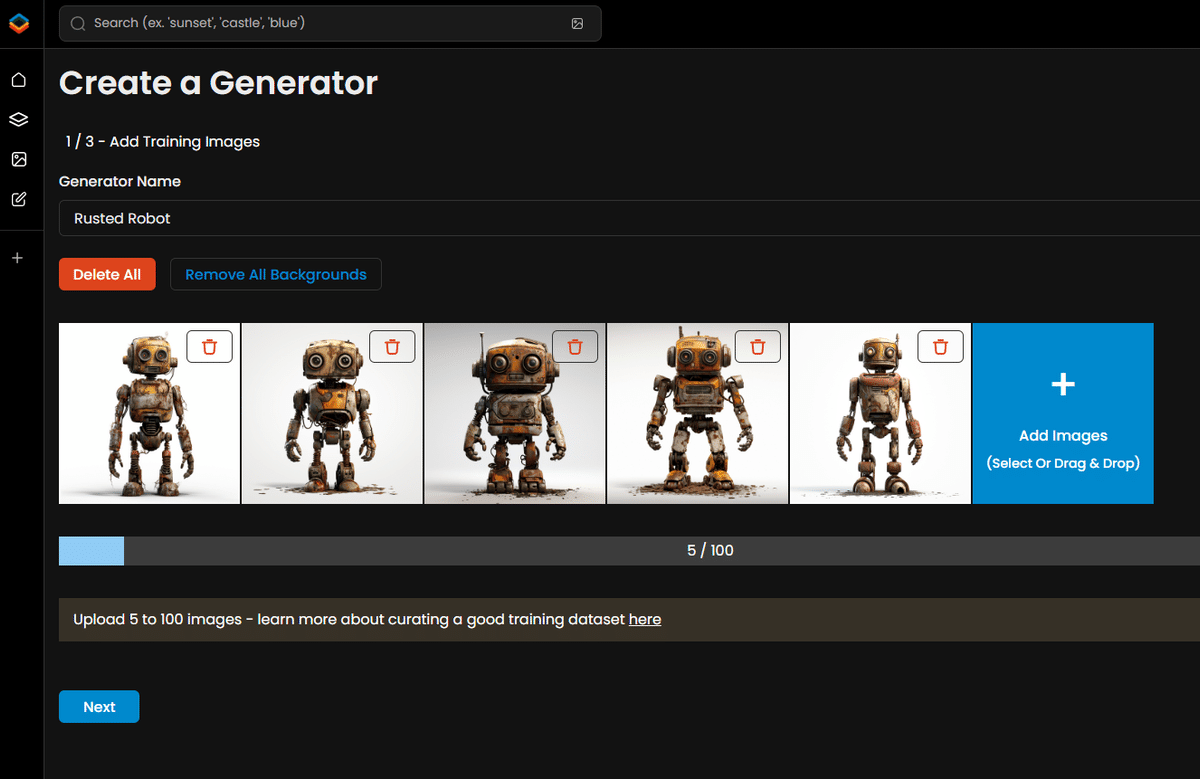Viewport: 1200px width, 779px height.
Task: Click the magnifier icon in search bar
Action: (x=77, y=23)
